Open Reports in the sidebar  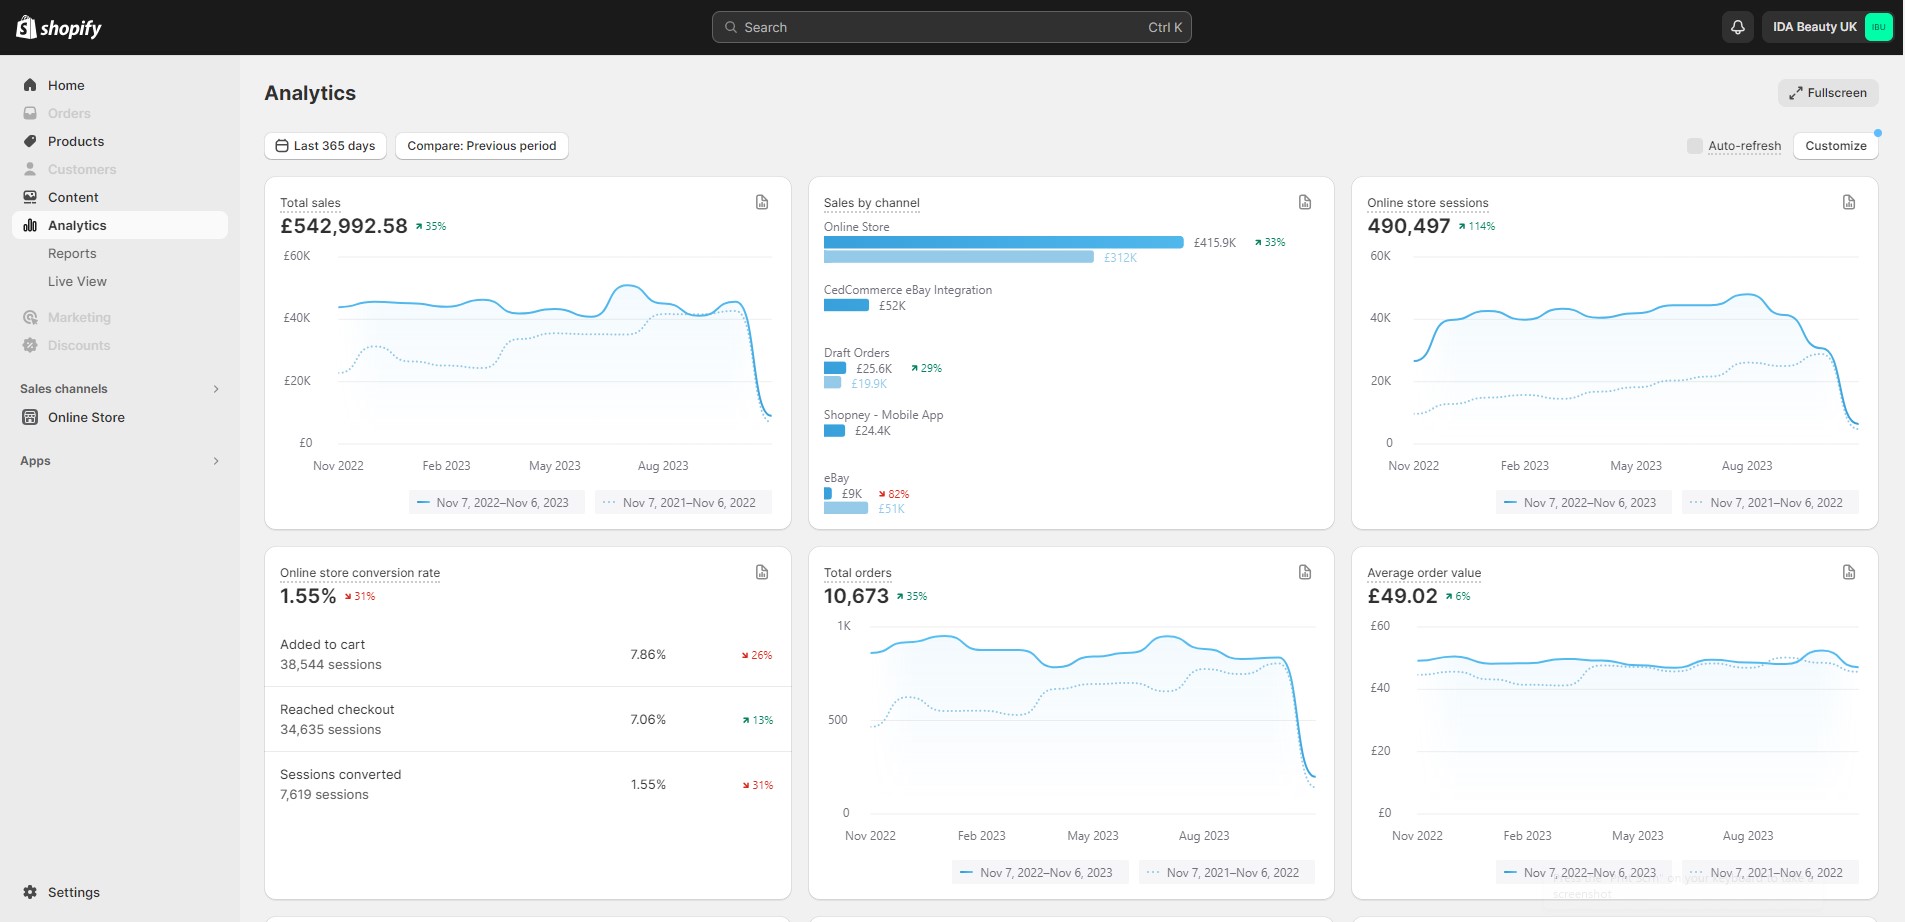pos(72,254)
